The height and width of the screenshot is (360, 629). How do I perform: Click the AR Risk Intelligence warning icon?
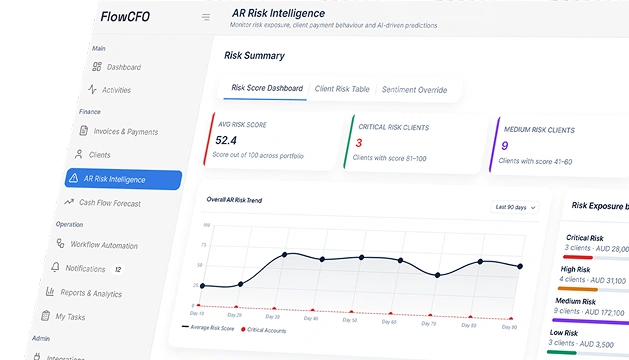tap(73, 178)
